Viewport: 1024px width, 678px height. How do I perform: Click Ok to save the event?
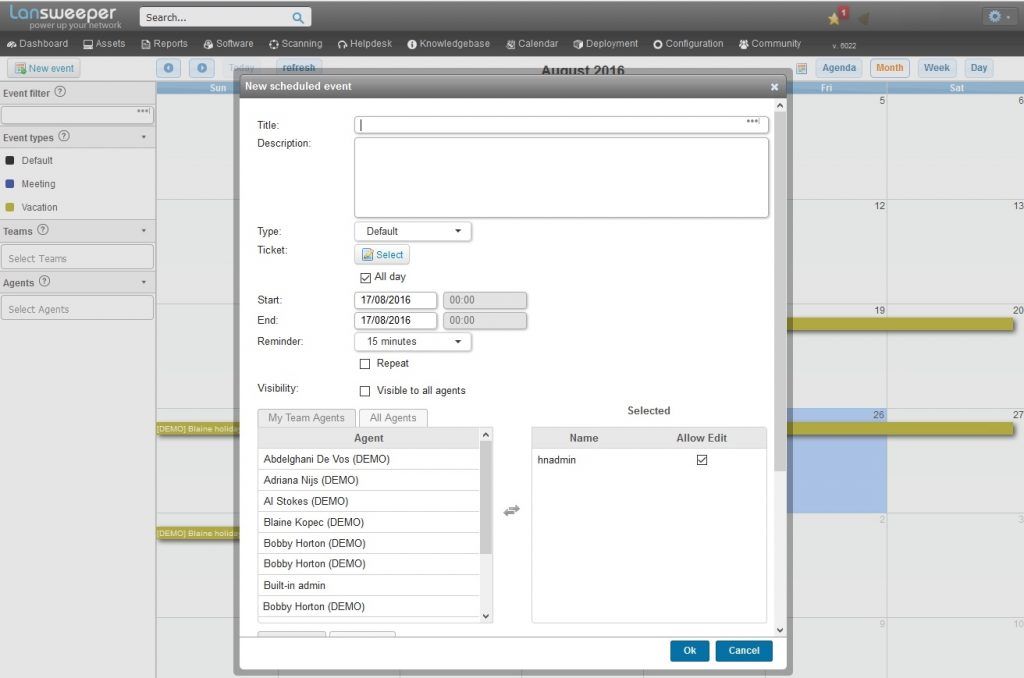pos(689,650)
